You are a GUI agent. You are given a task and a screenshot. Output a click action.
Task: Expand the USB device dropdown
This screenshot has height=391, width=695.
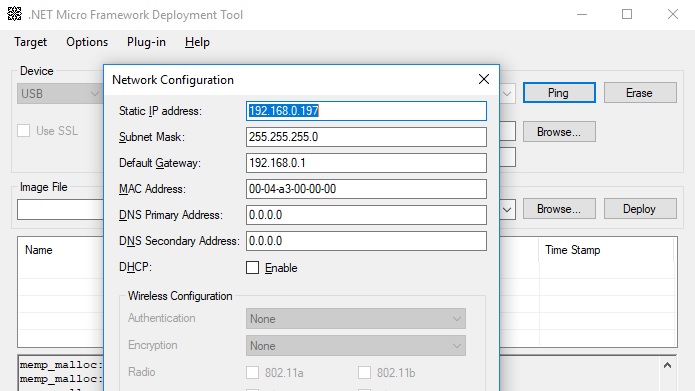(59, 94)
